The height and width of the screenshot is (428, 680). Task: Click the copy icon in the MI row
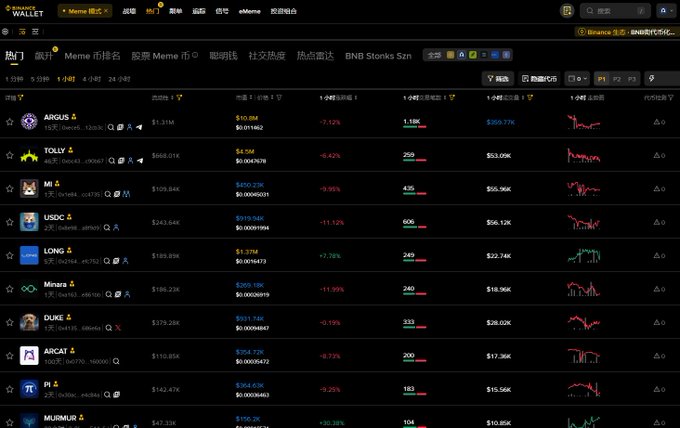tap(117, 194)
